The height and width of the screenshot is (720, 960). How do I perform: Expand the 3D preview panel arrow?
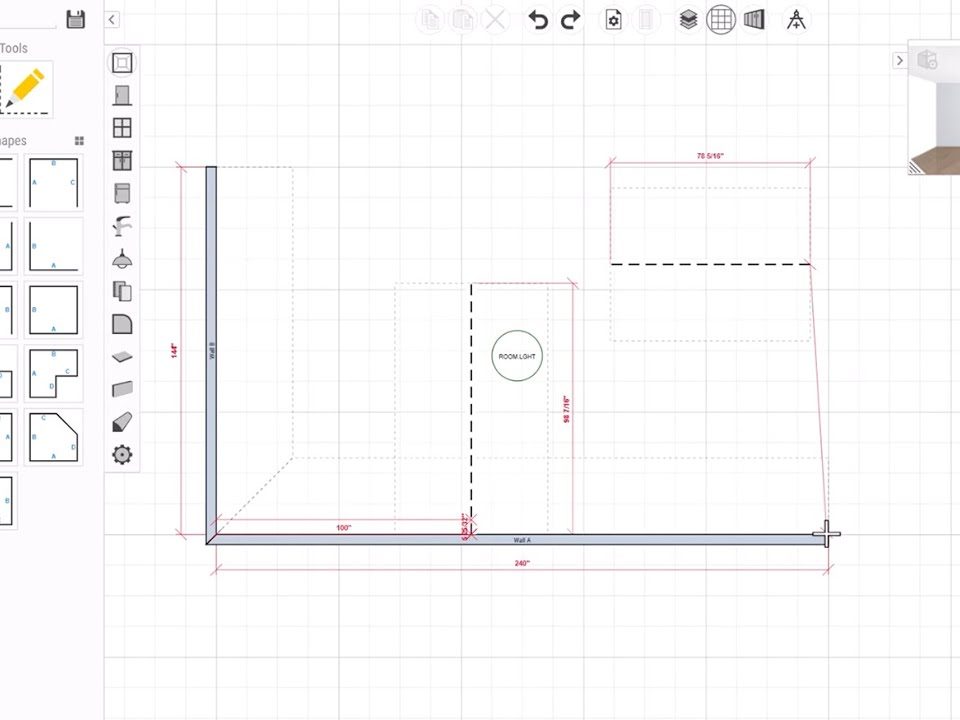(899, 61)
